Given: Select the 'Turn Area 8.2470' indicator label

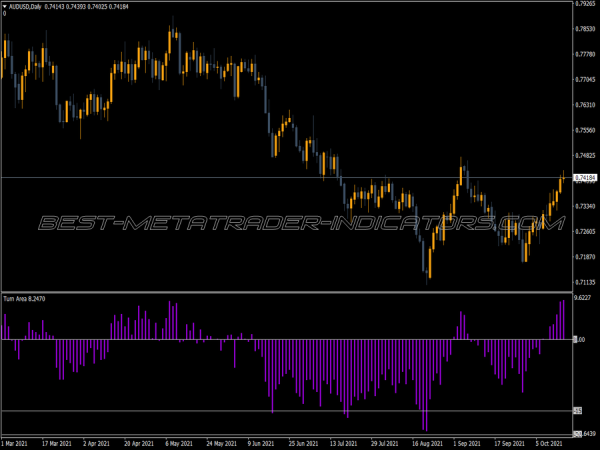Looking at the screenshot, I should point(24,298).
